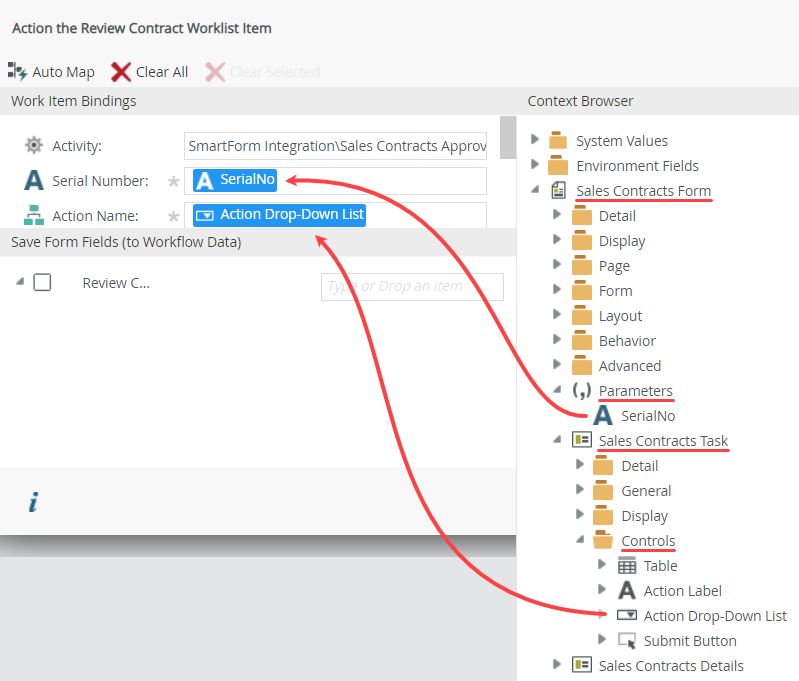Click the System Values folder icon
This screenshot has width=799, height=681.
(x=558, y=140)
